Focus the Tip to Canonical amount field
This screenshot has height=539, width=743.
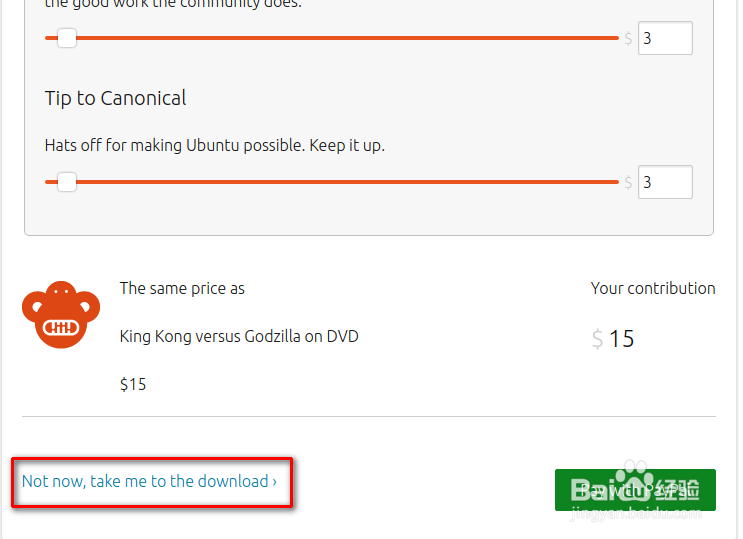pyautogui.click(x=665, y=182)
